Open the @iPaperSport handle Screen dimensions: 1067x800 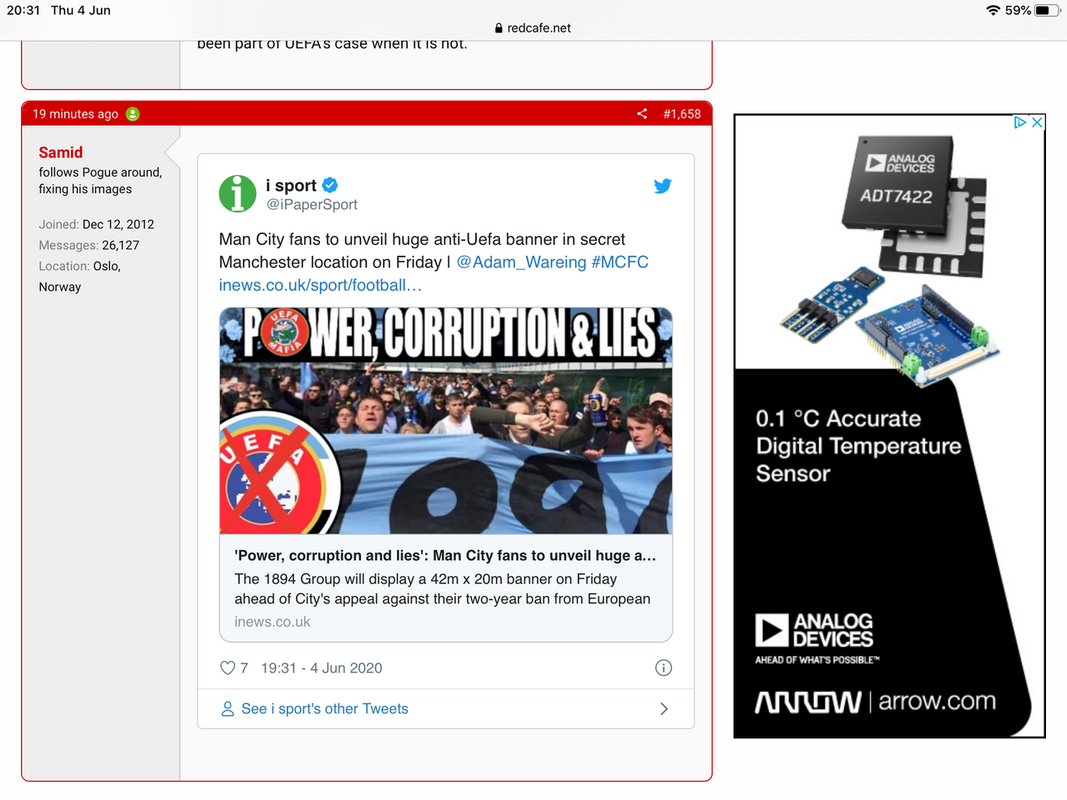click(x=312, y=204)
